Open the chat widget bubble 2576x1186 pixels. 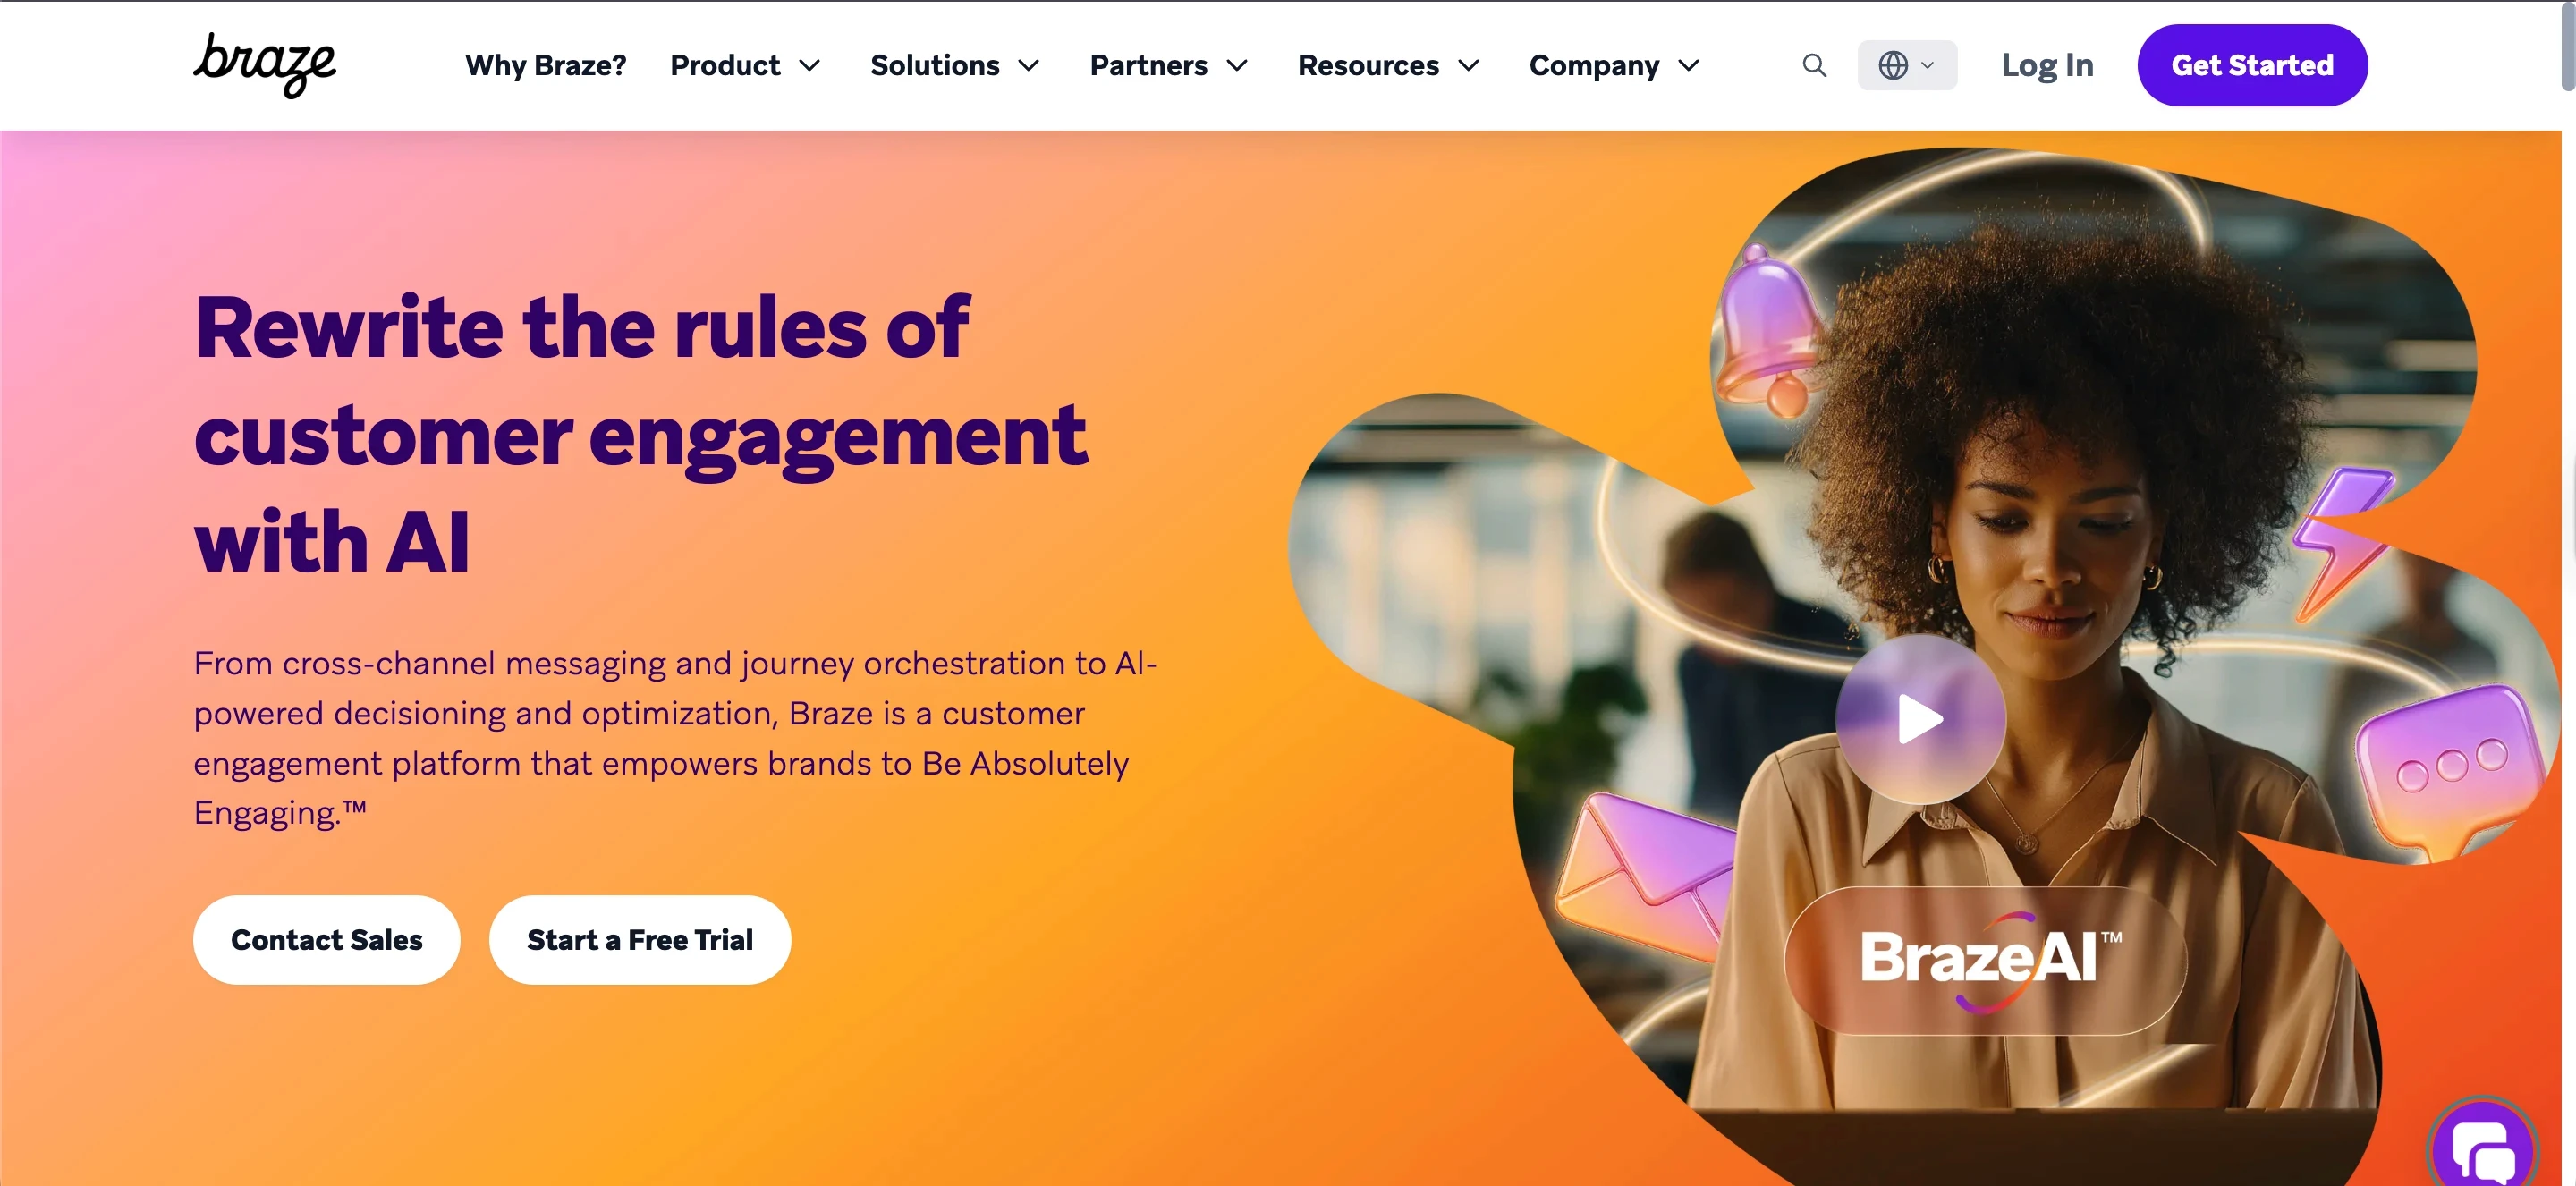tap(2483, 1148)
